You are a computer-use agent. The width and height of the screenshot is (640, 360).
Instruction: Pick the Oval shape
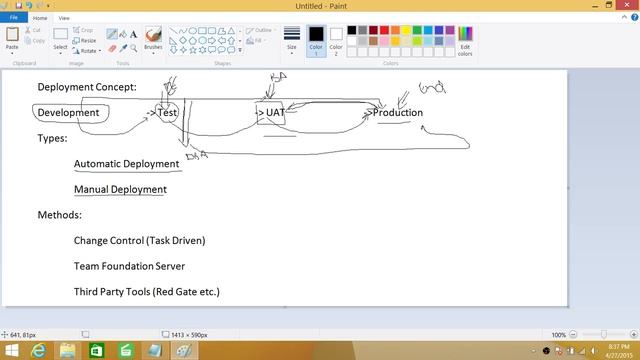(193, 31)
